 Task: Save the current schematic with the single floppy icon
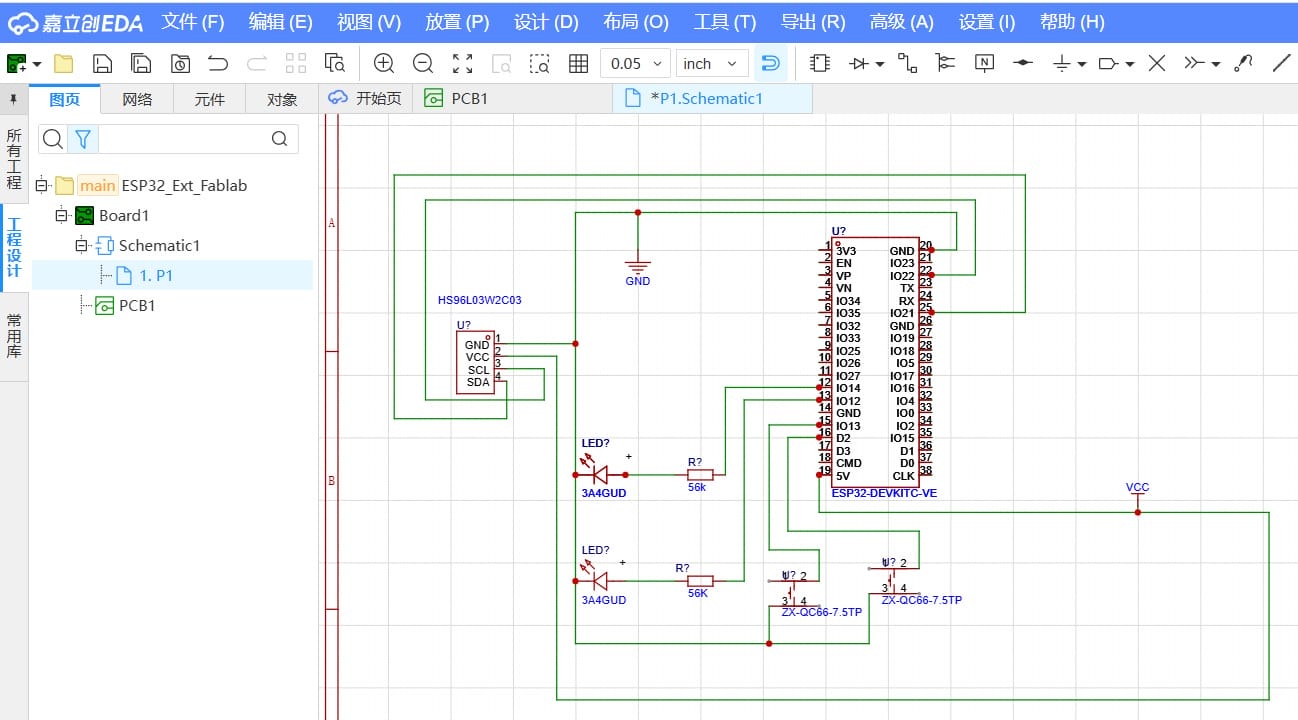(102, 64)
